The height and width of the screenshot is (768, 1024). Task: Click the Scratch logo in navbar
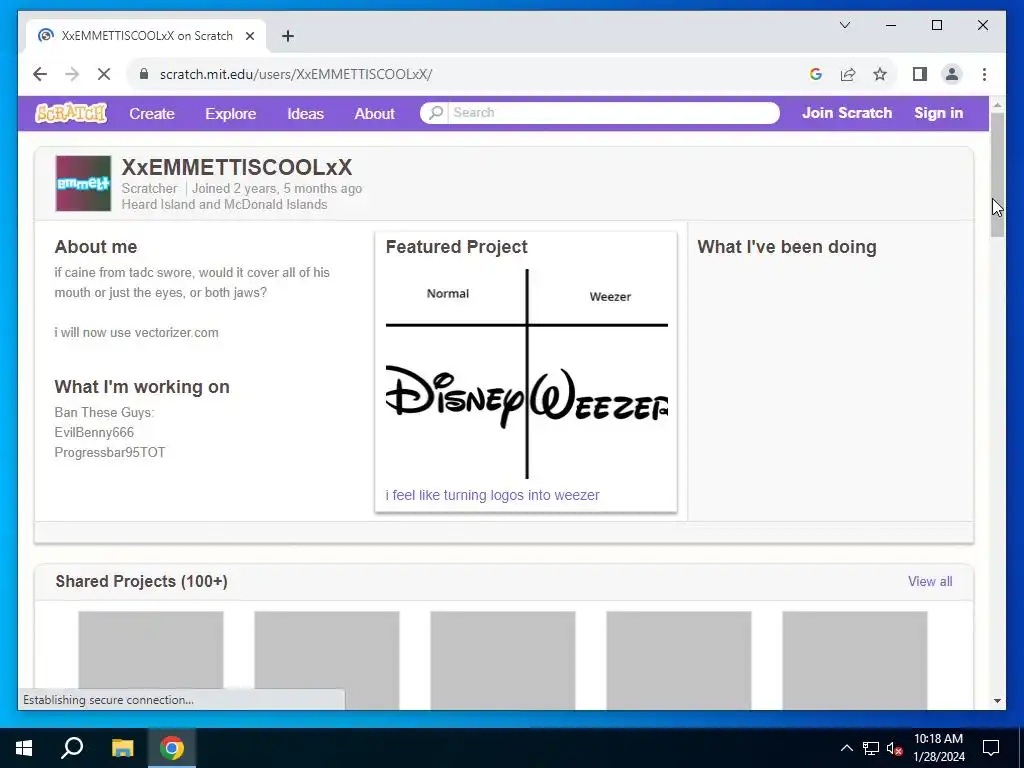[x=71, y=113]
